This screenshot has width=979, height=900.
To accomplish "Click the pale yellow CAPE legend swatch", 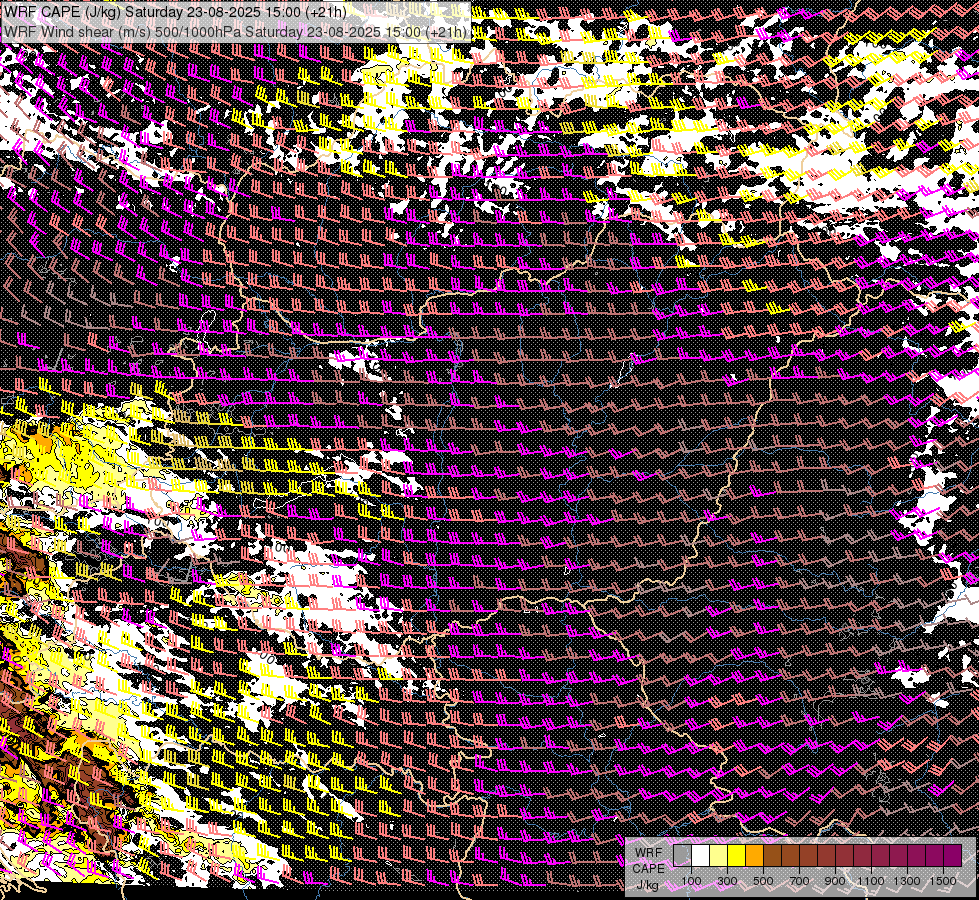I will pyautogui.click(x=719, y=856).
